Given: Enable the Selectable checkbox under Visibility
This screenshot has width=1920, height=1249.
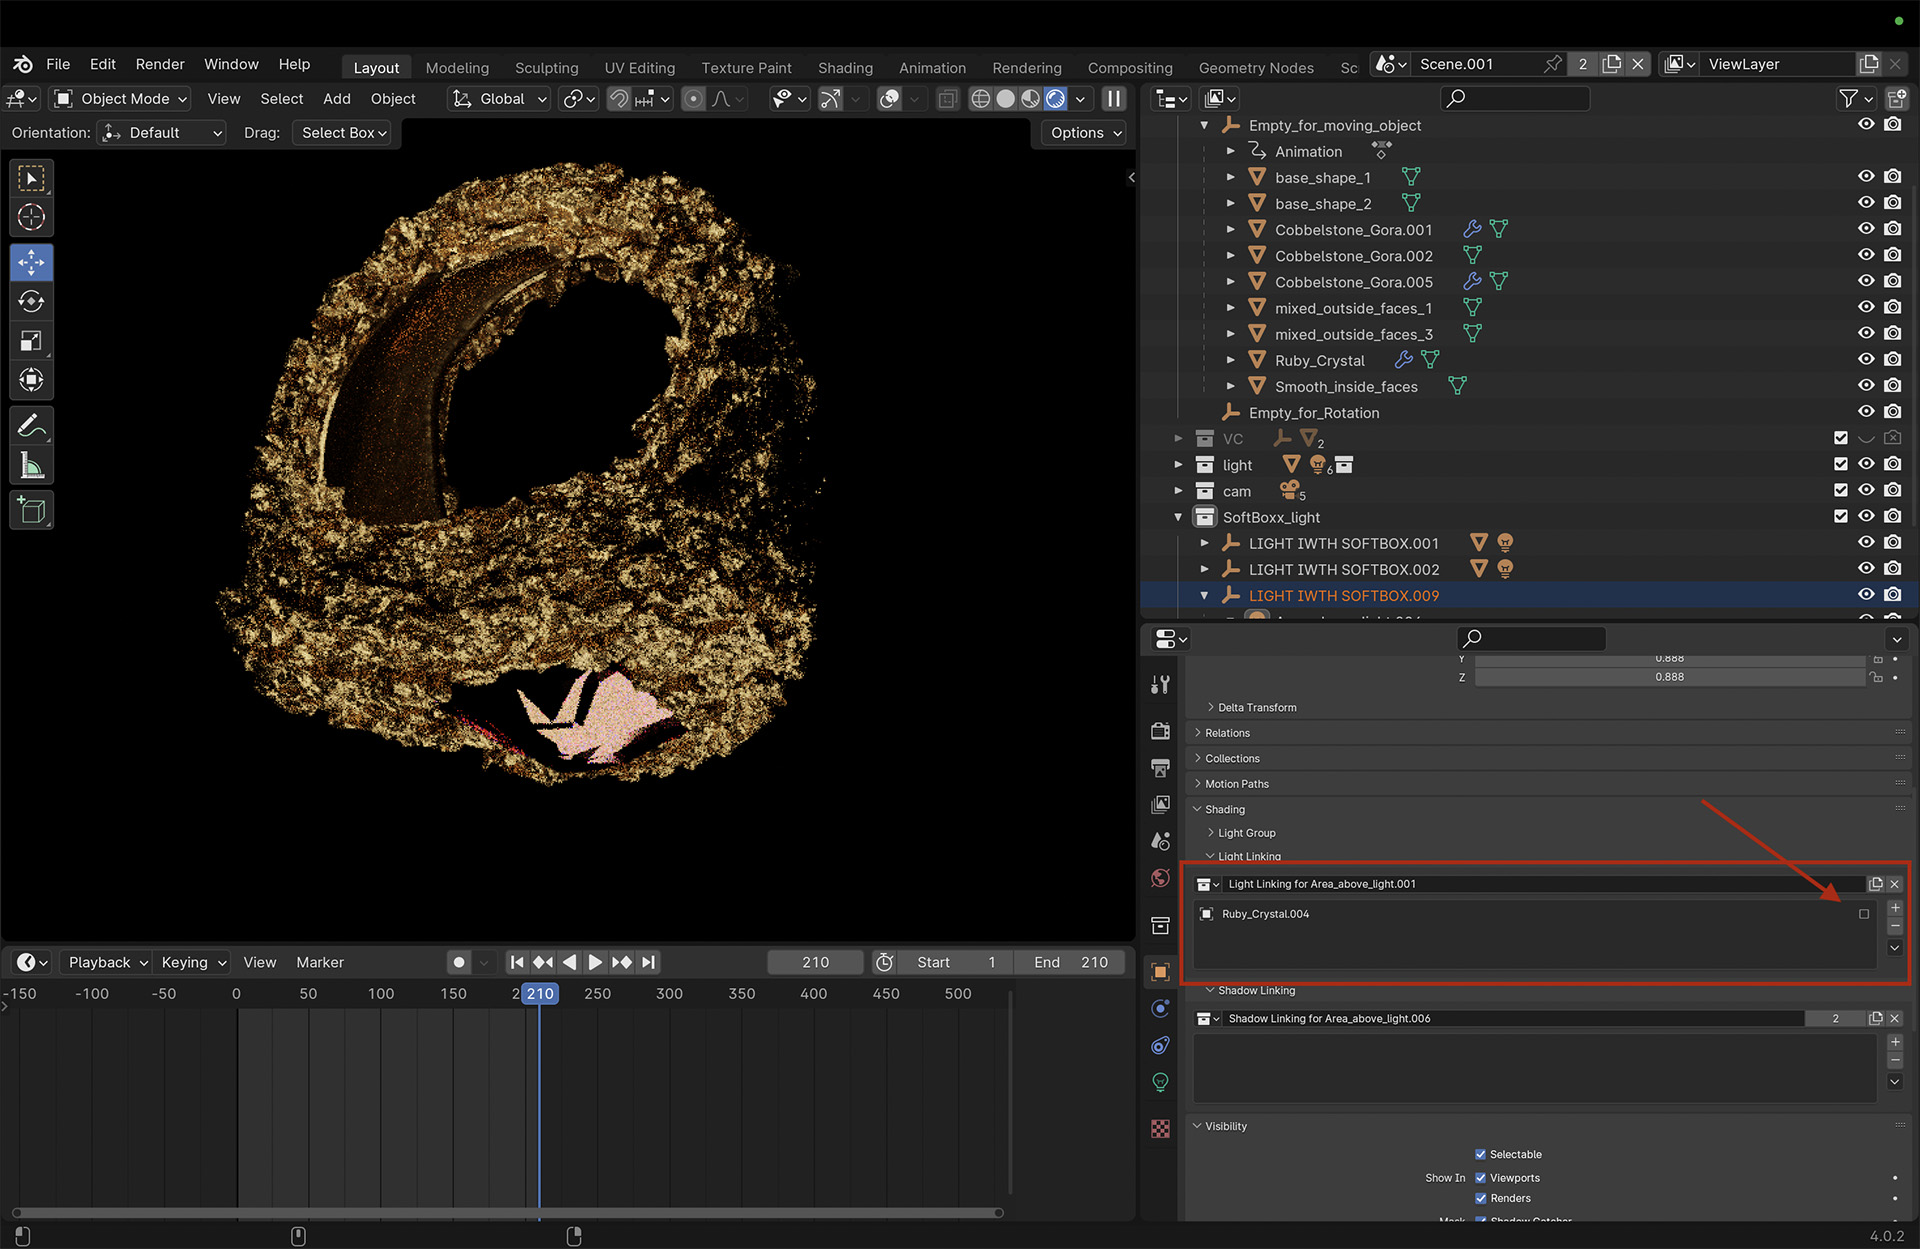Looking at the screenshot, I should tap(1481, 1154).
